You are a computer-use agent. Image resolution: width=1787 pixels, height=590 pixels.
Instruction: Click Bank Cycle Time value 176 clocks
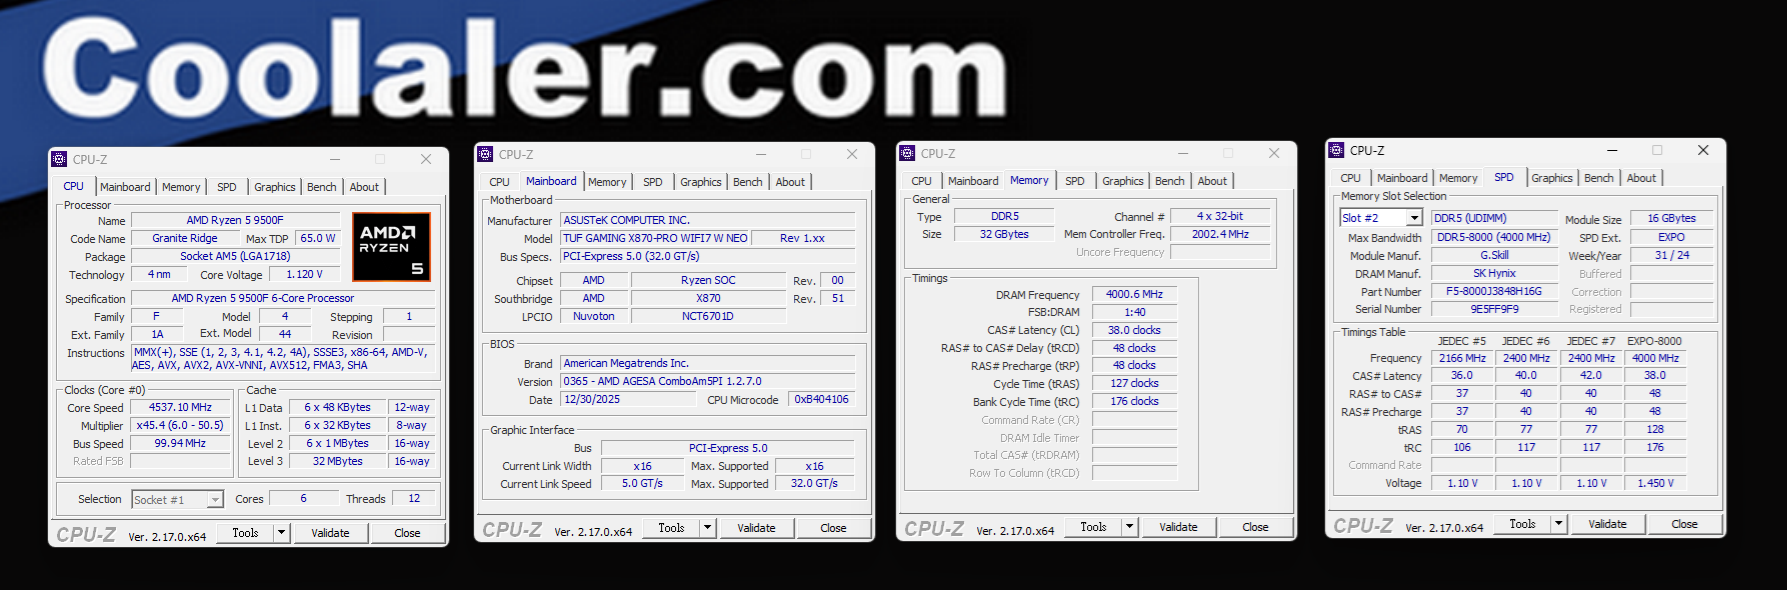tap(1135, 401)
